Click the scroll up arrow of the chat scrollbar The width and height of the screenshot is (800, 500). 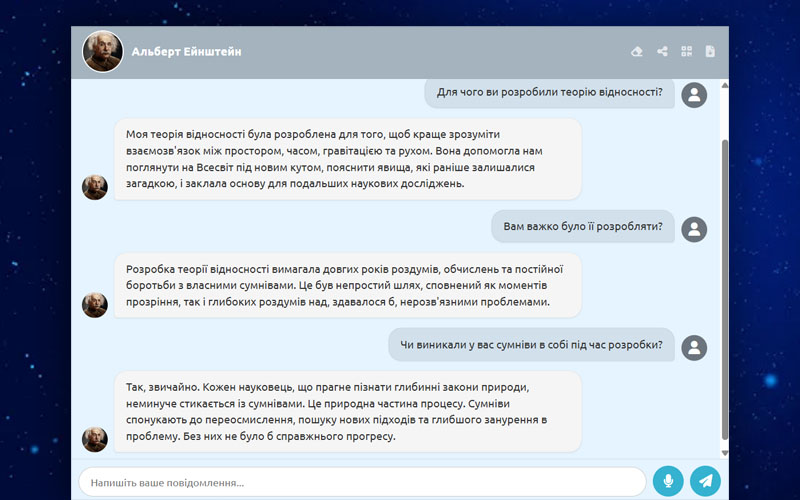click(724, 85)
